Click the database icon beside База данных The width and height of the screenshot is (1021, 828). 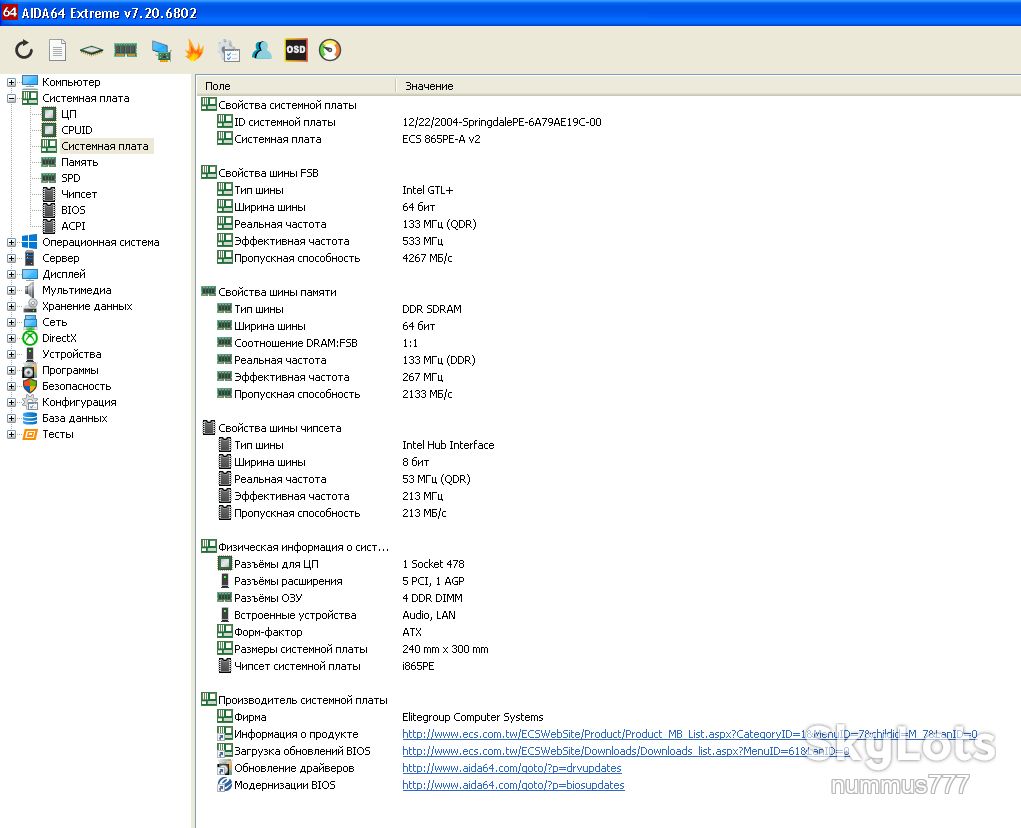30,418
